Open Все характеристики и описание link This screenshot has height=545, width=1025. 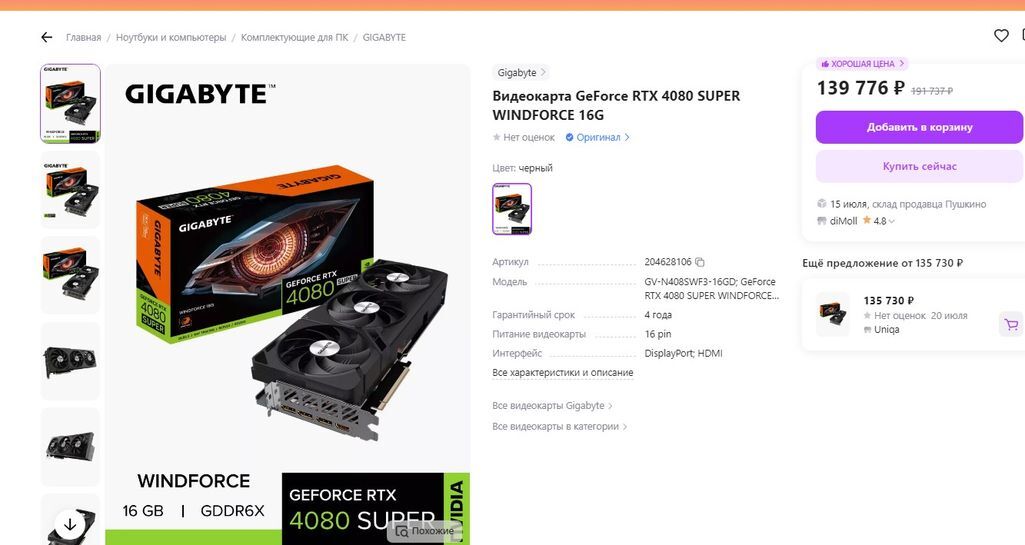tap(563, 372)
